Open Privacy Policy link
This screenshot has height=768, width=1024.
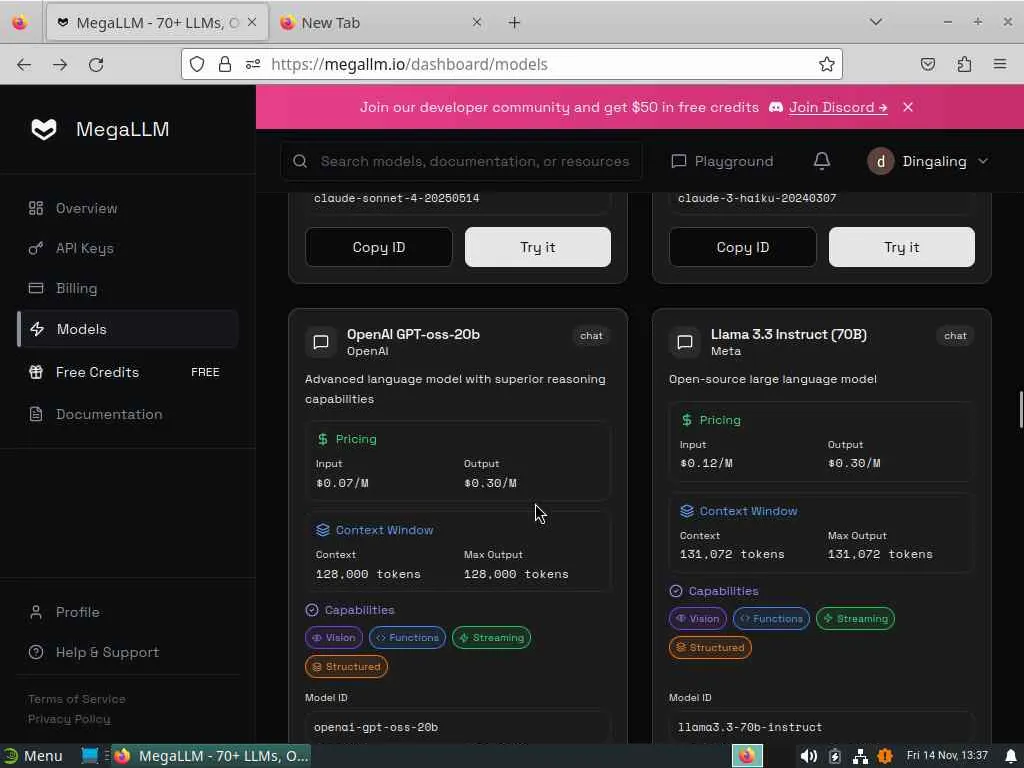coord(69,719)
